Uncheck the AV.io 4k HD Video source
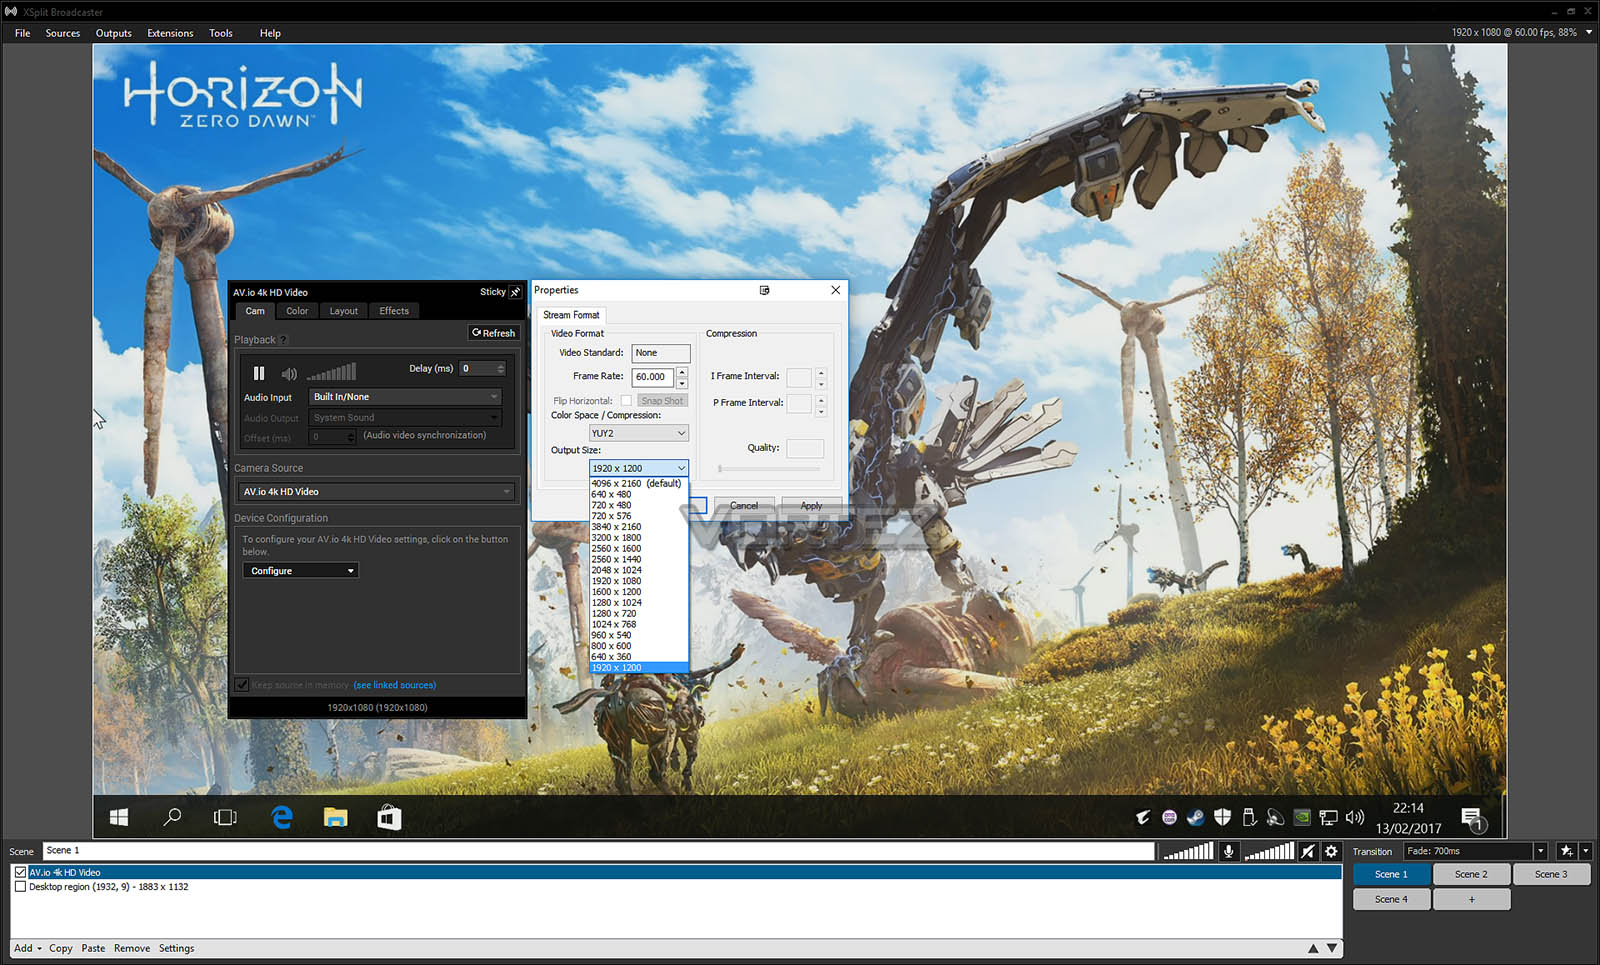This screenshot has height=965, width=1600. point(20,872)
